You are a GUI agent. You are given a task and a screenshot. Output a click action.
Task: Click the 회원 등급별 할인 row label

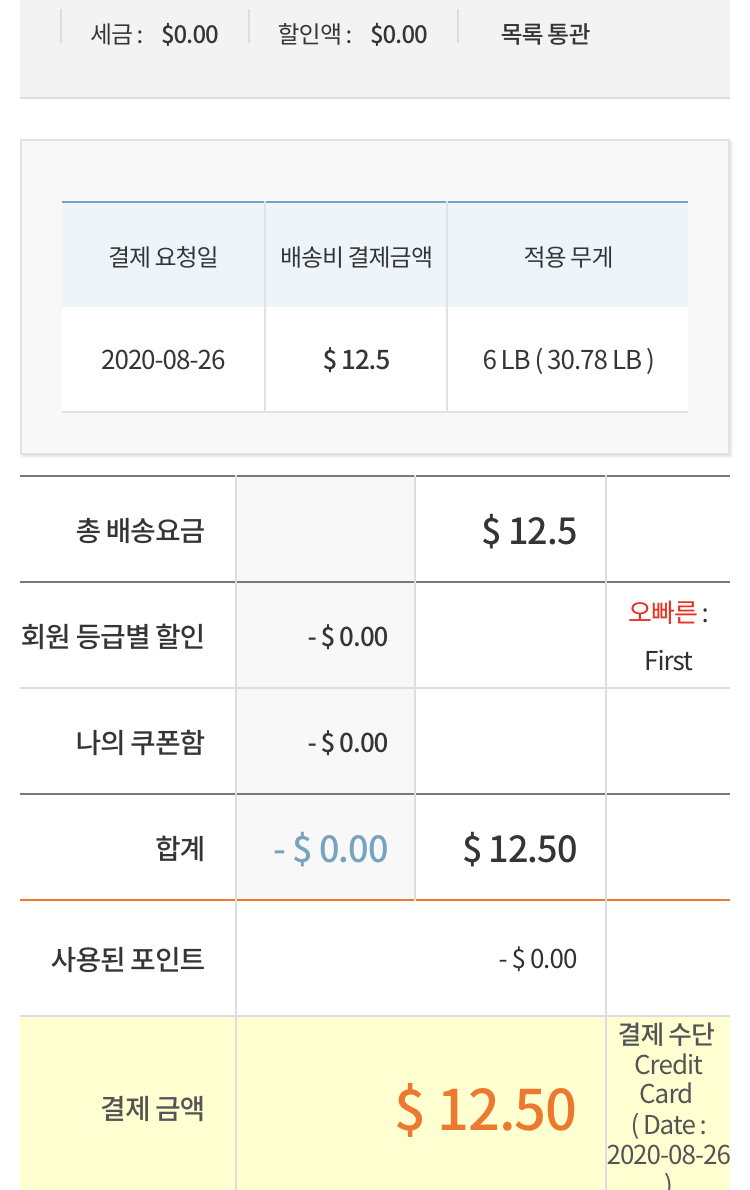pyautogui.click(x=112, y=636)
